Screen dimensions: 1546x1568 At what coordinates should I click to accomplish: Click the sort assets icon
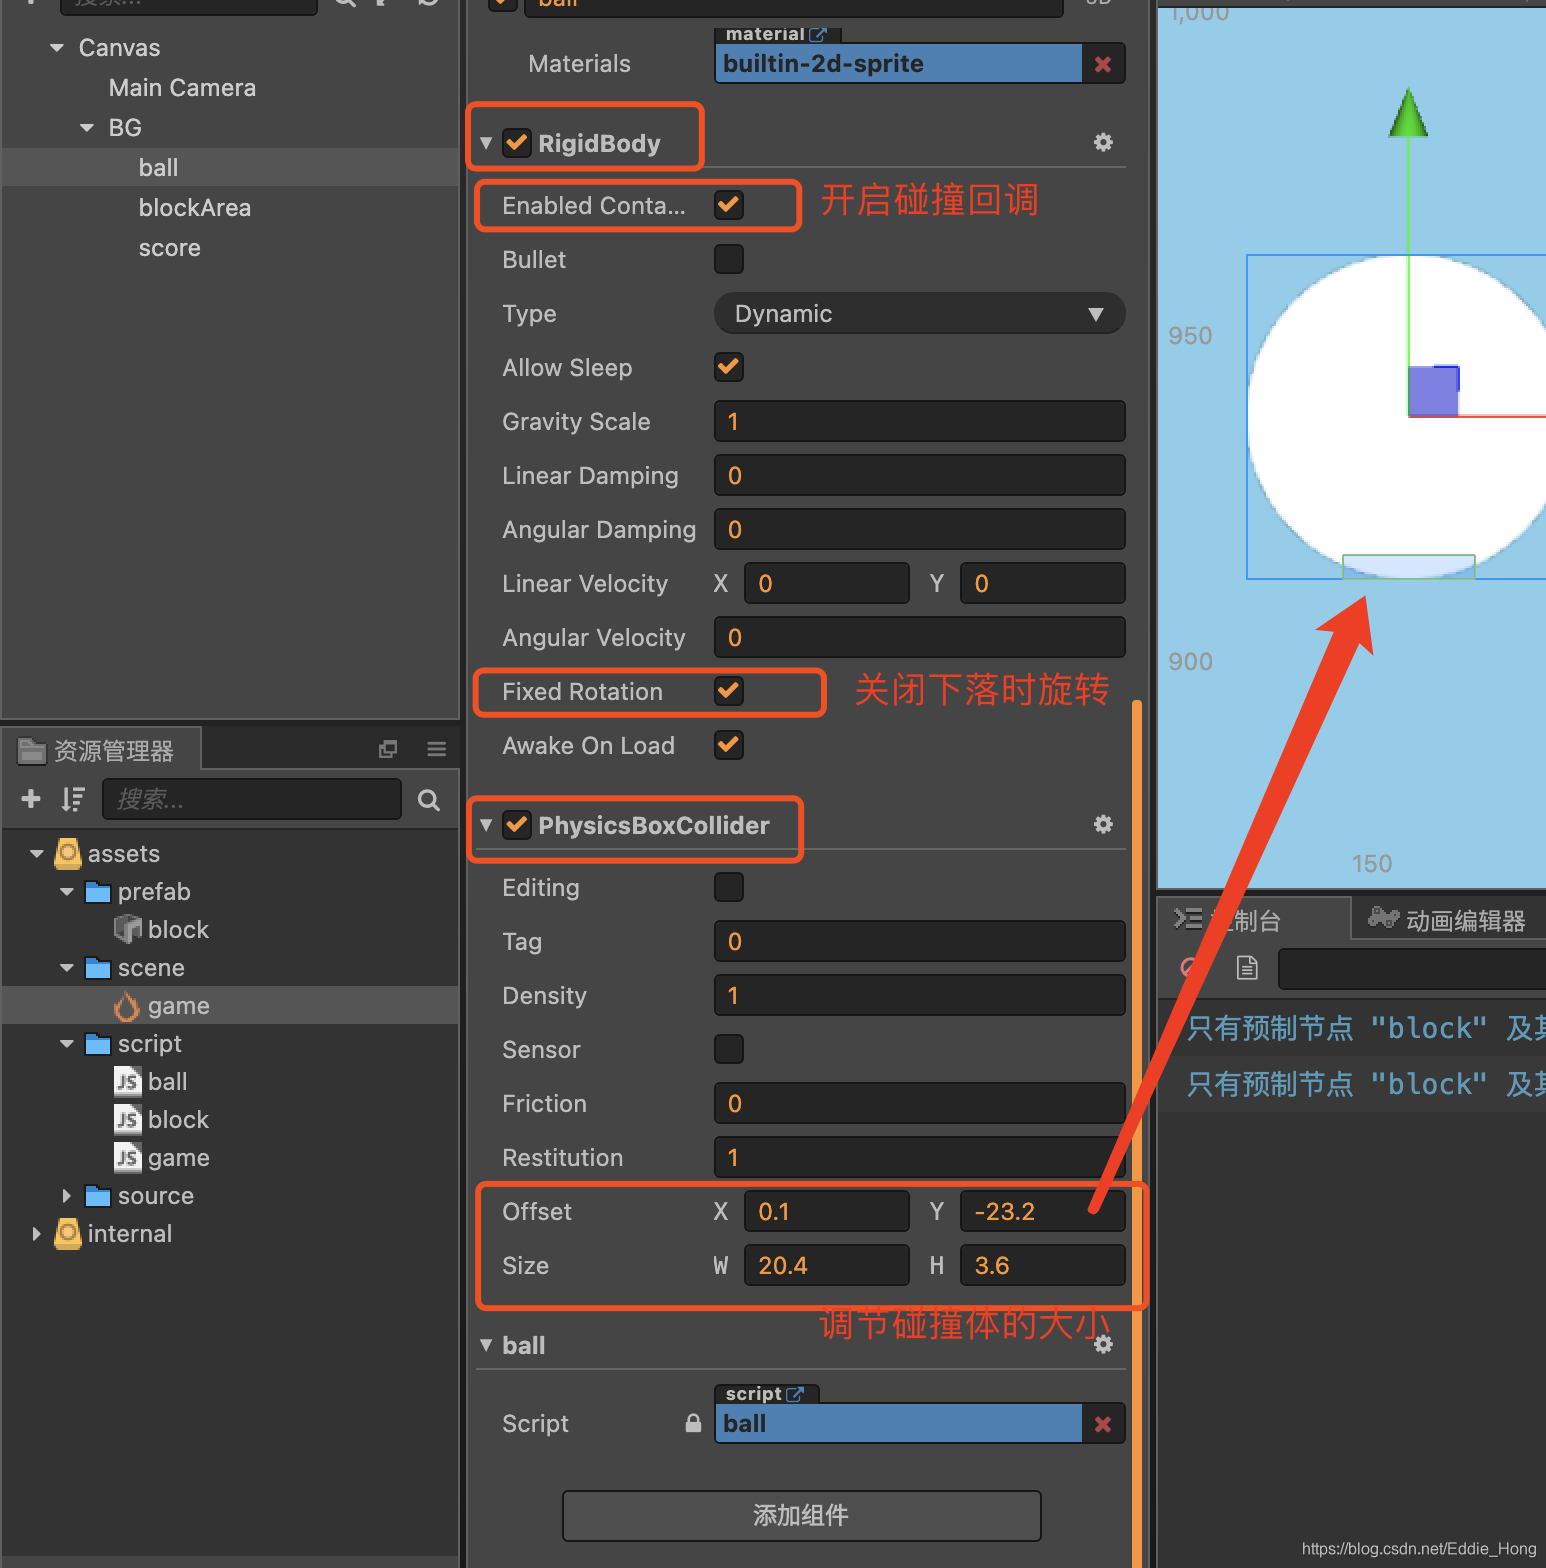pos(72,799)
